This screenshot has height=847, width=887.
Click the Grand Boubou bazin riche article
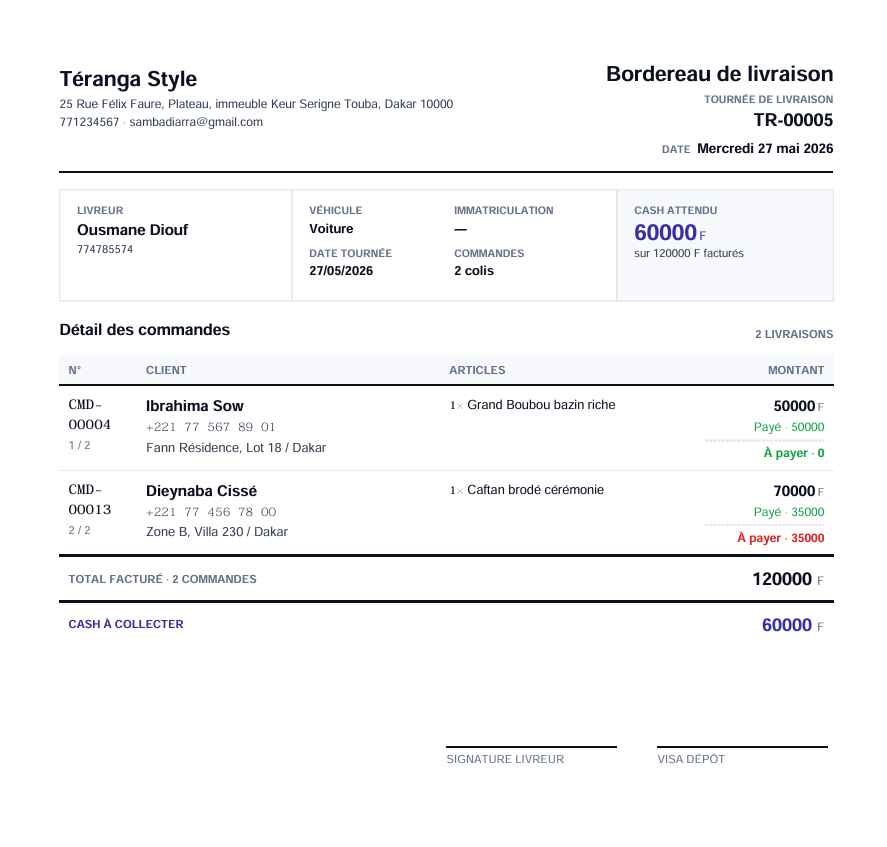(x=541, y=405)
